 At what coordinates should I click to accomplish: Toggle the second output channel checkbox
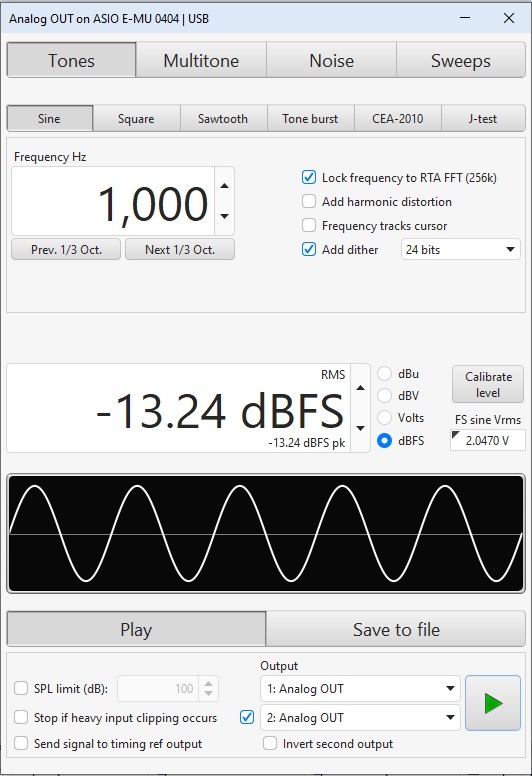[247, 717]
